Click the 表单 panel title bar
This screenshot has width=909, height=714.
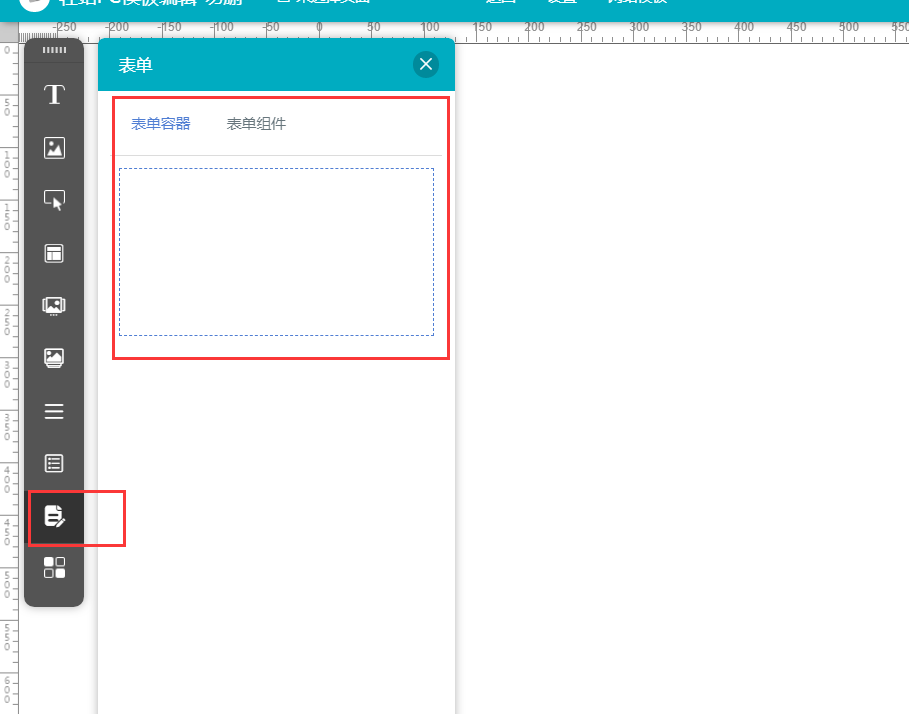pos(250,65)
